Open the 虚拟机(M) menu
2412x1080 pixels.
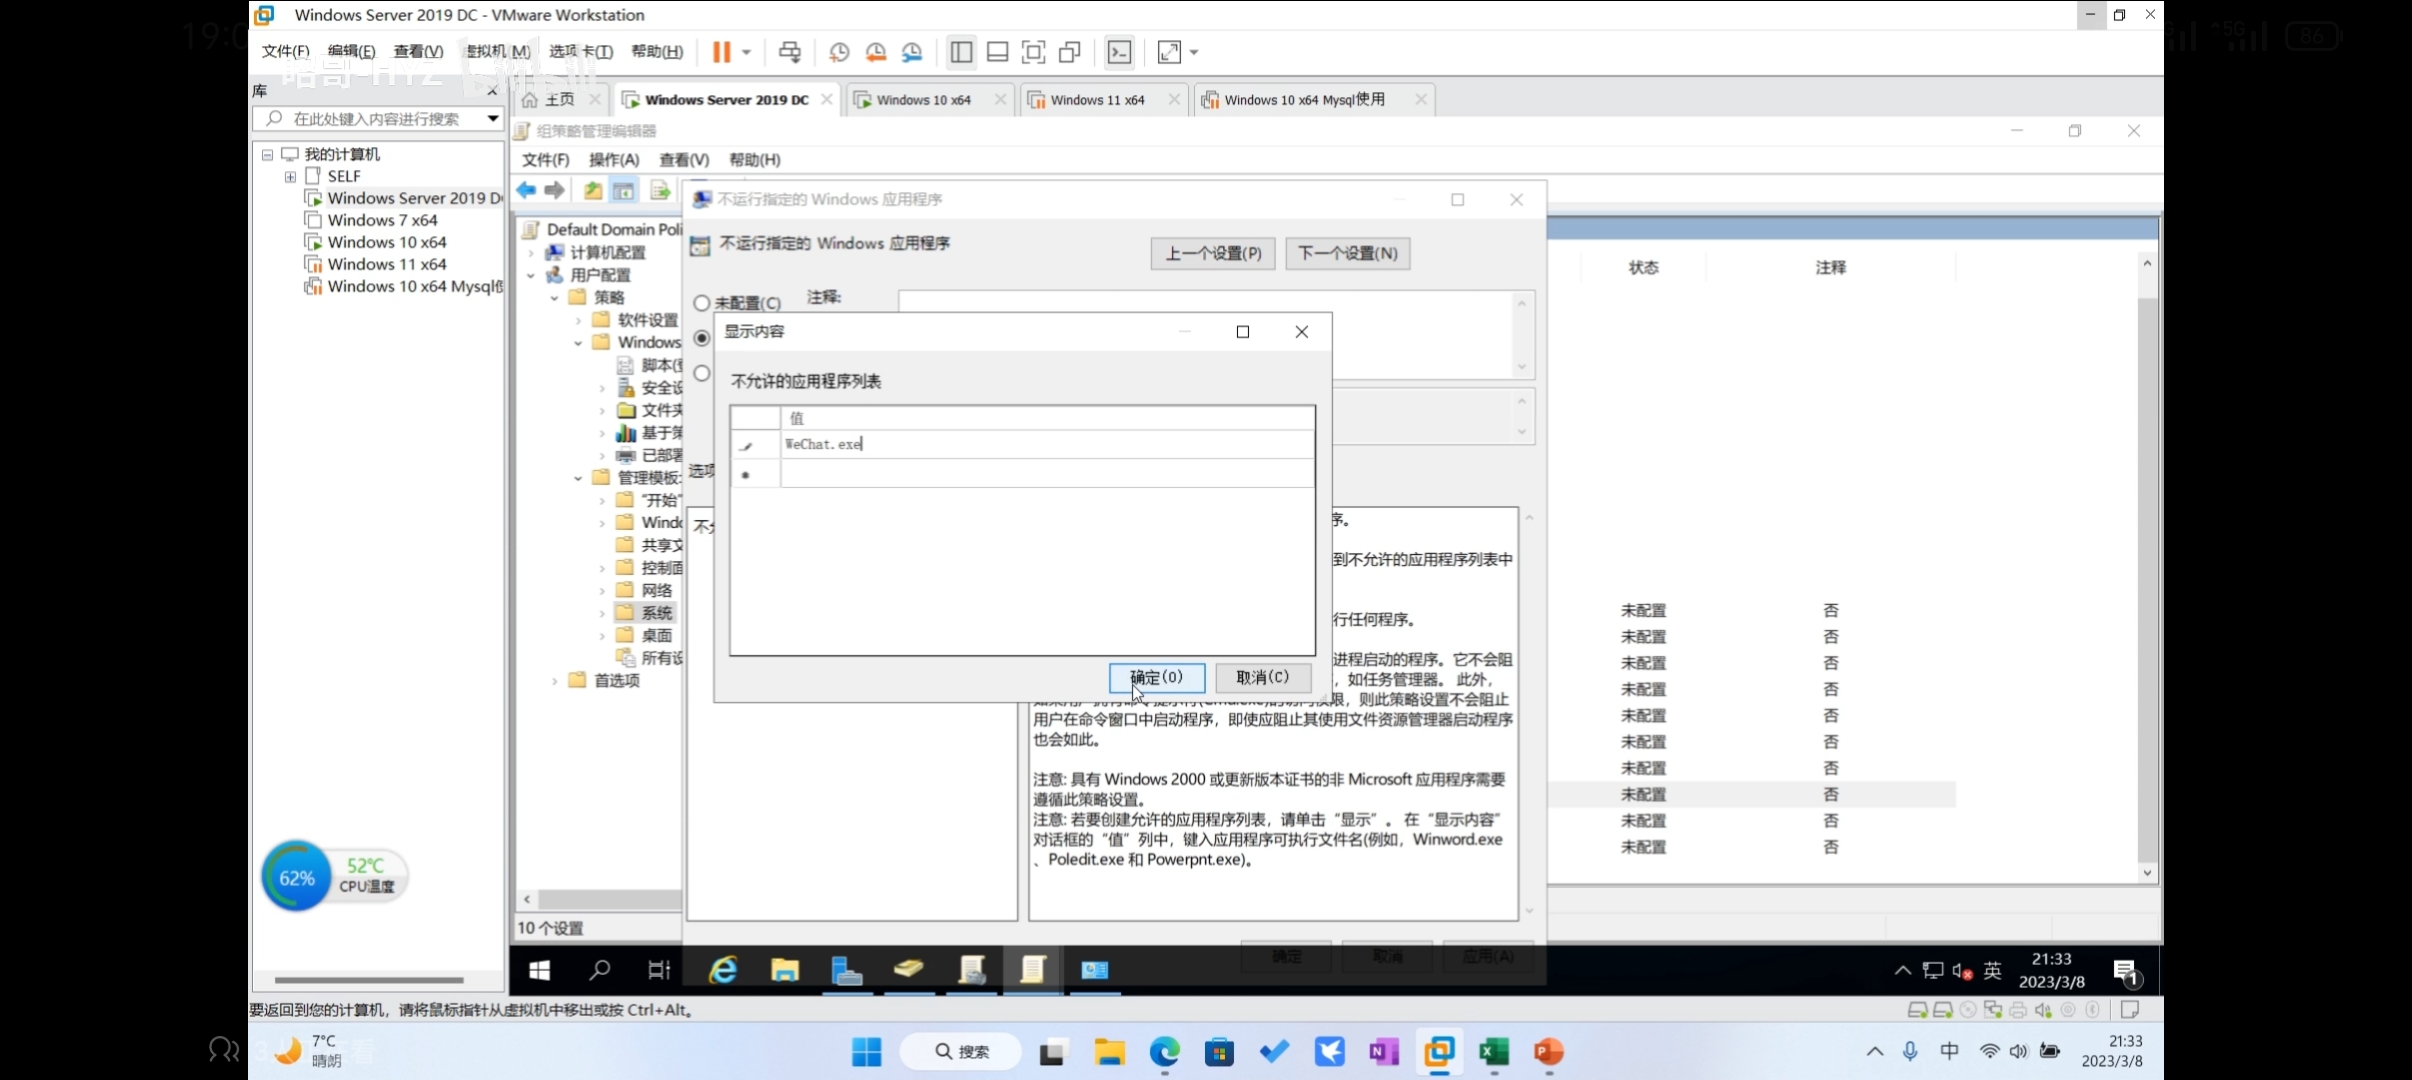(498, 51)
